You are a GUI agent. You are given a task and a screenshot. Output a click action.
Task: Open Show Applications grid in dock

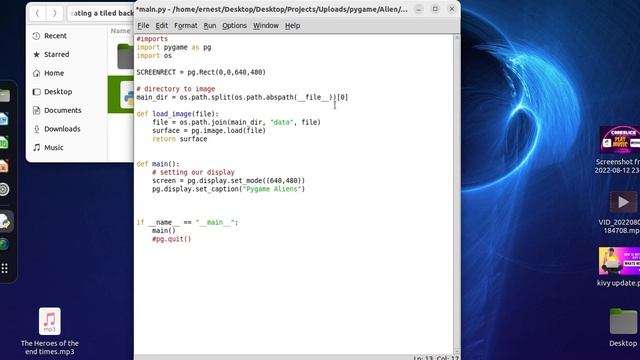[x=4, y=268]
